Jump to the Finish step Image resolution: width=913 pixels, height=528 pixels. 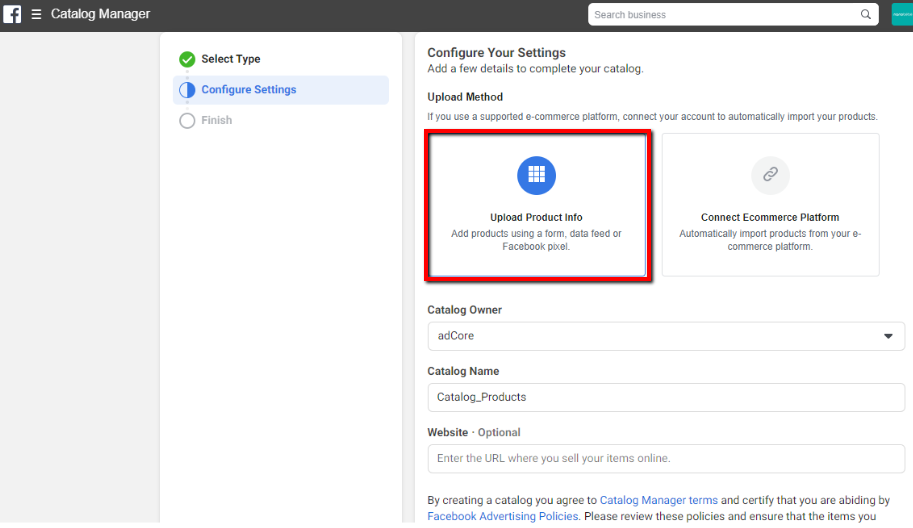click(x=217, y=121)
